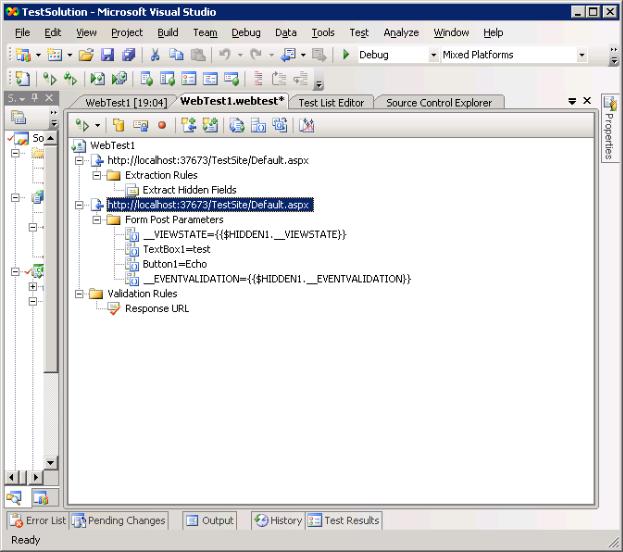Select the Response URL validation rule

(x=156, y=308)
